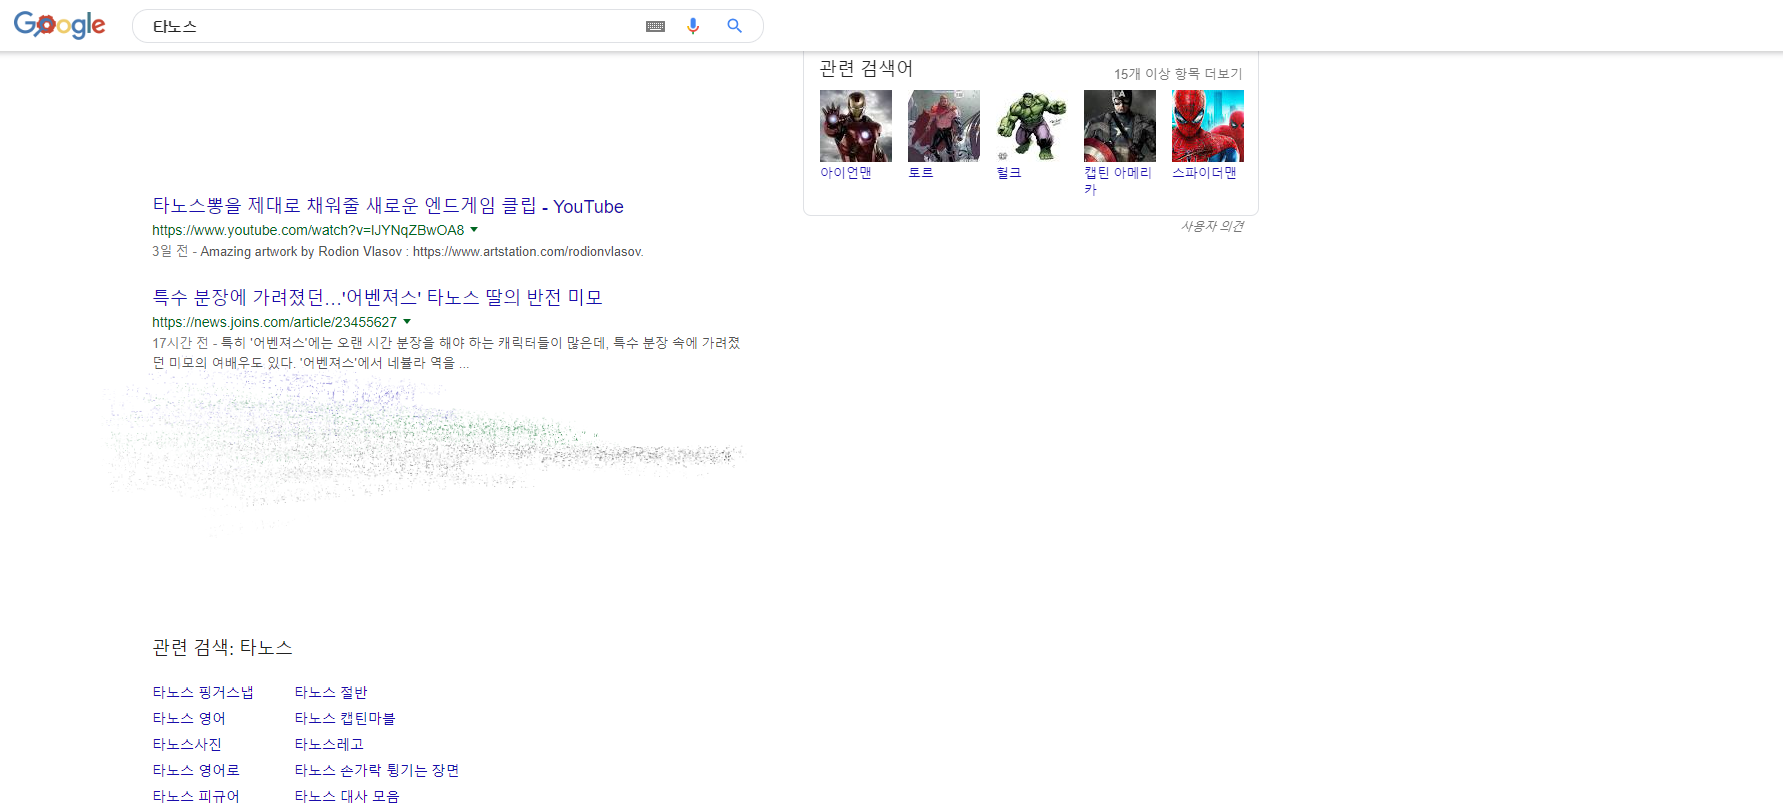Click the 관련 검색어 panel heading
Image resolution: width=1783 pixels, height=812 pixels.
click(866, 68)
